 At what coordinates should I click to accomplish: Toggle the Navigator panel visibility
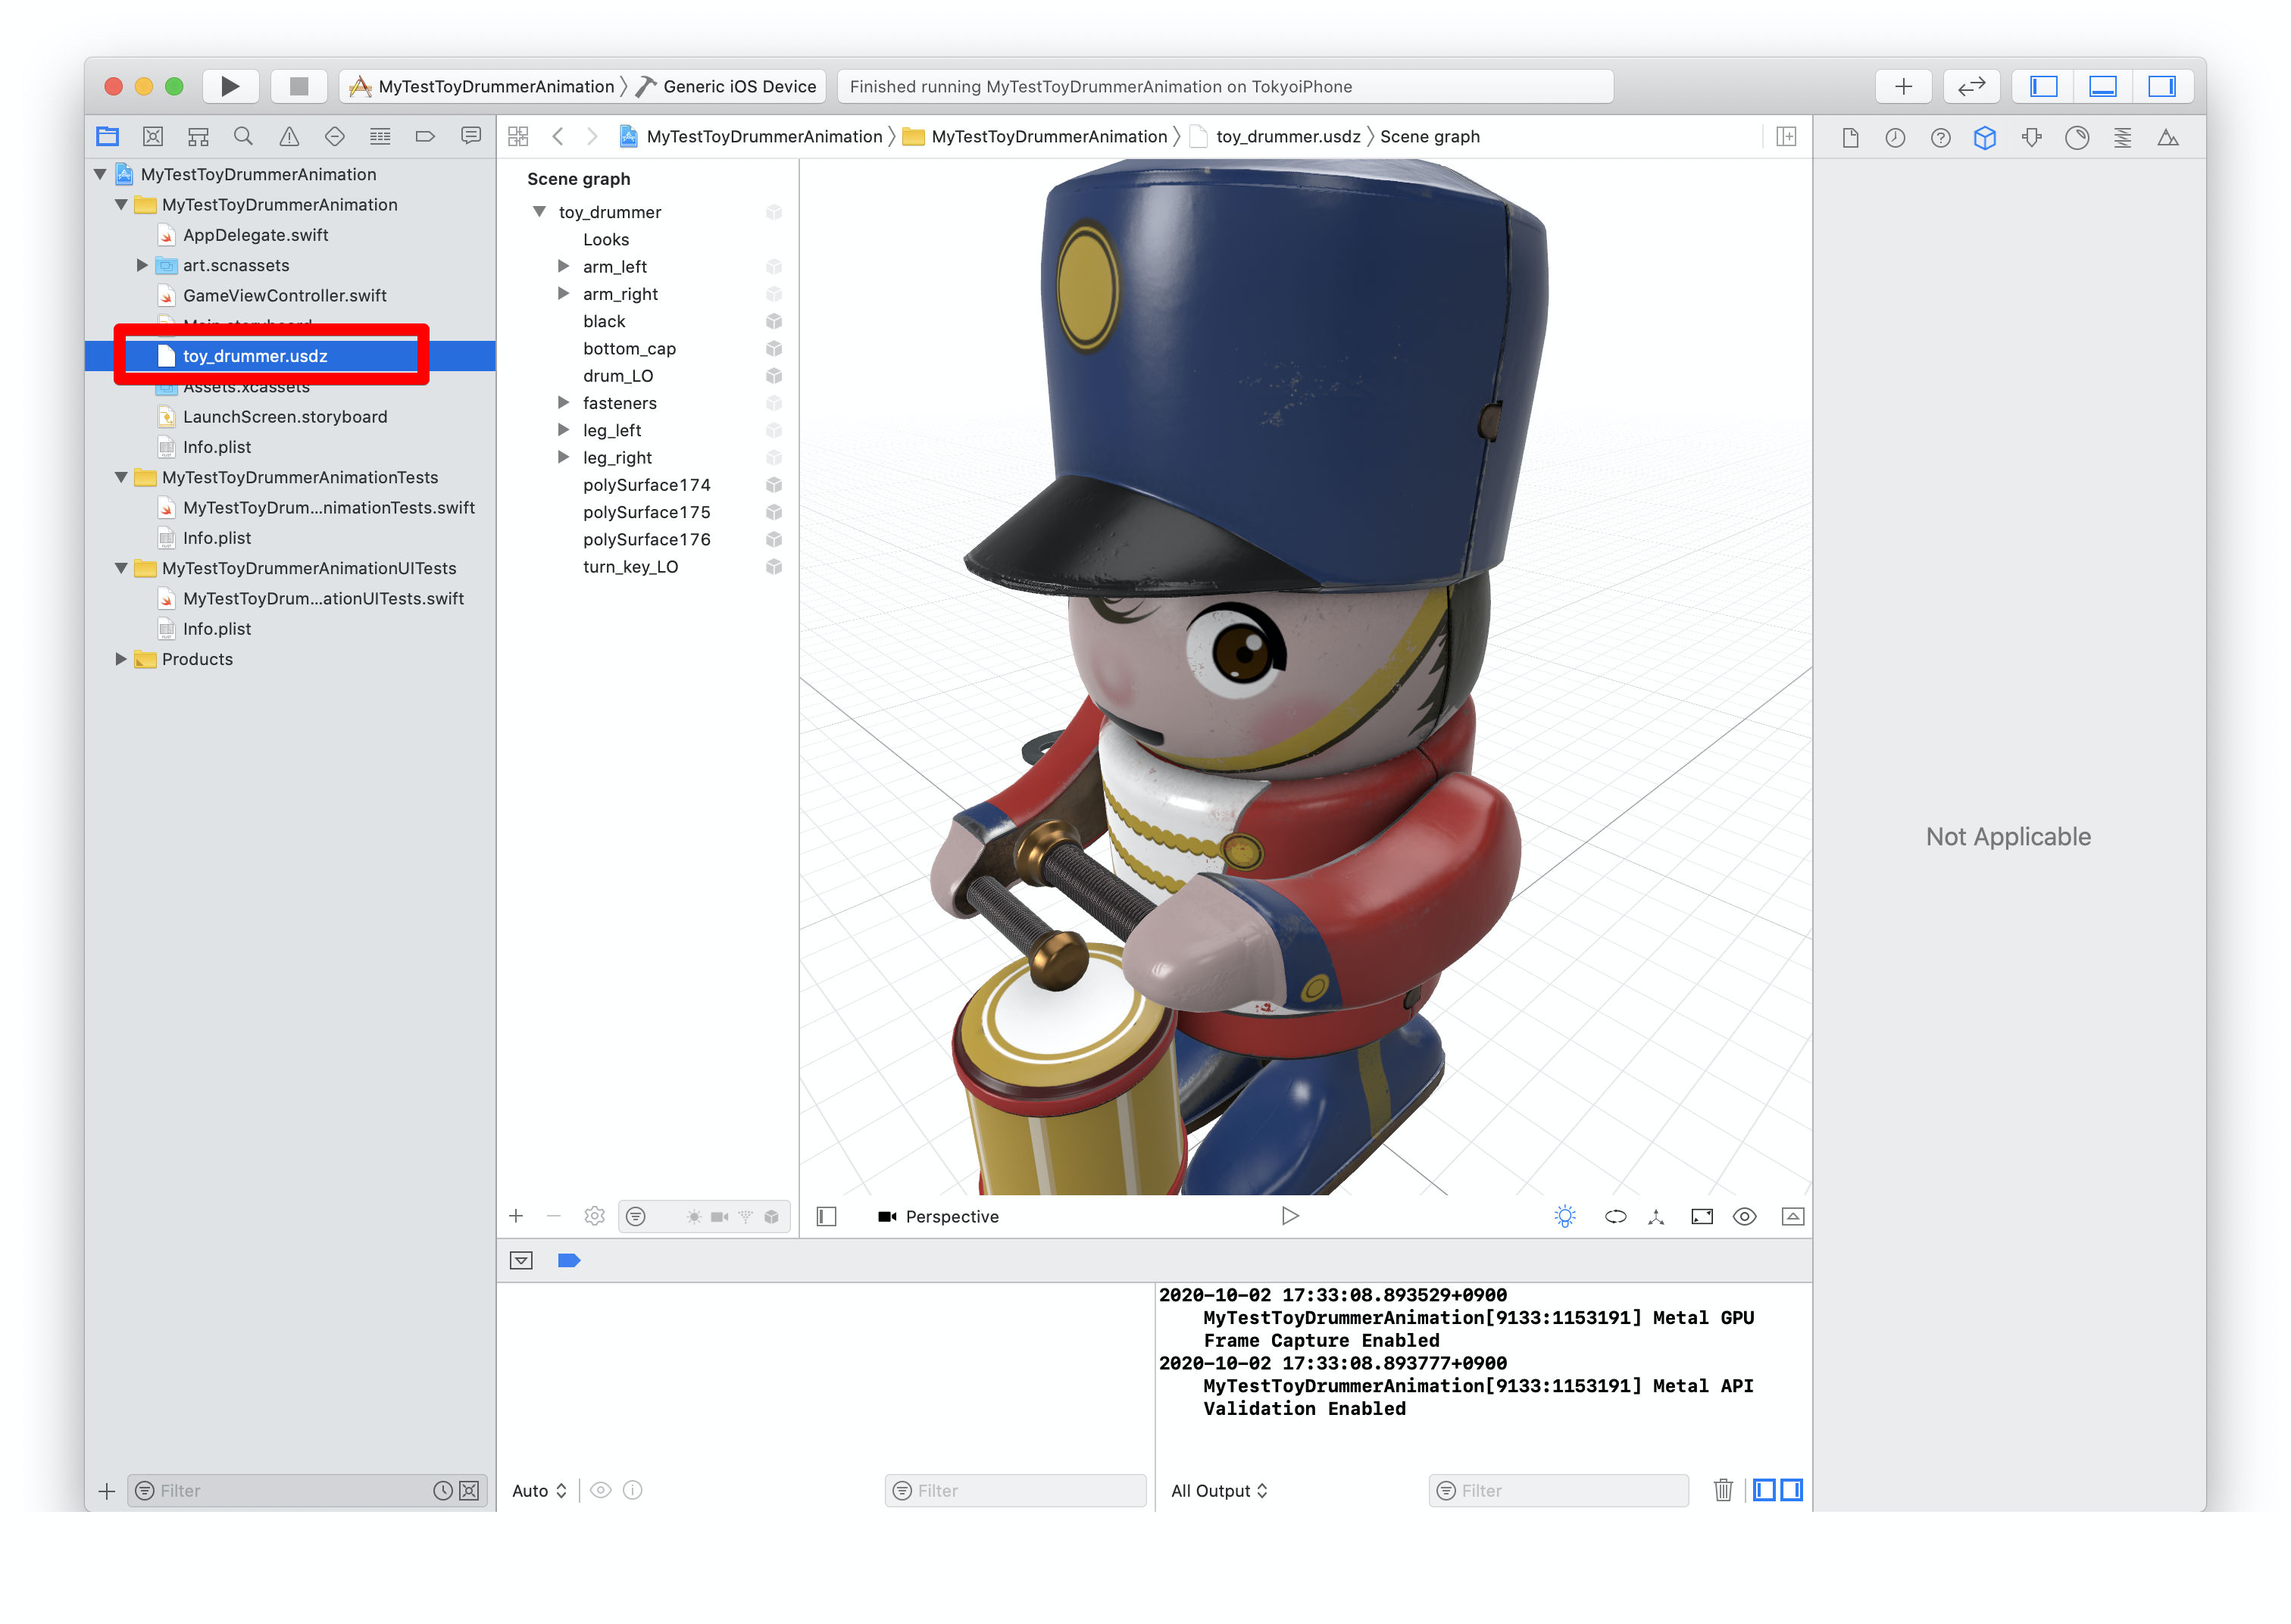click(2043, 86)
